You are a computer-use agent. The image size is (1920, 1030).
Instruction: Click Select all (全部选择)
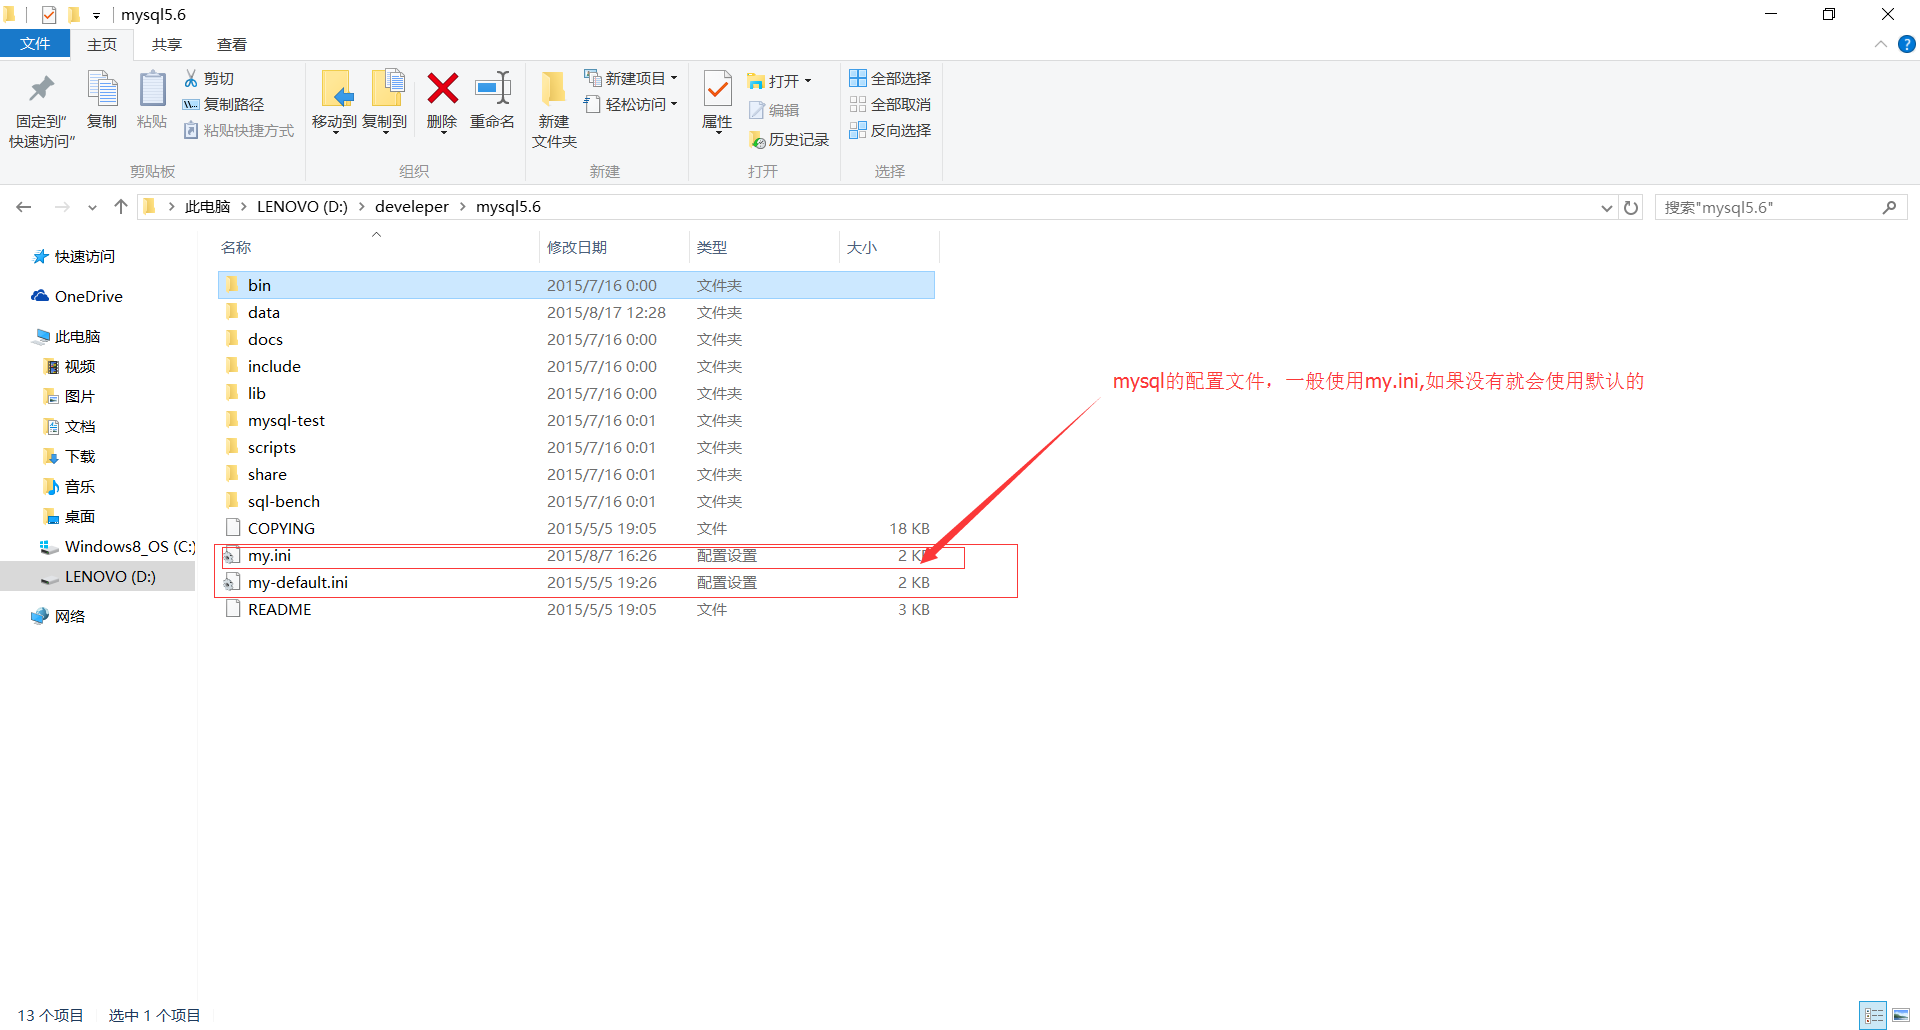(890, 78)
